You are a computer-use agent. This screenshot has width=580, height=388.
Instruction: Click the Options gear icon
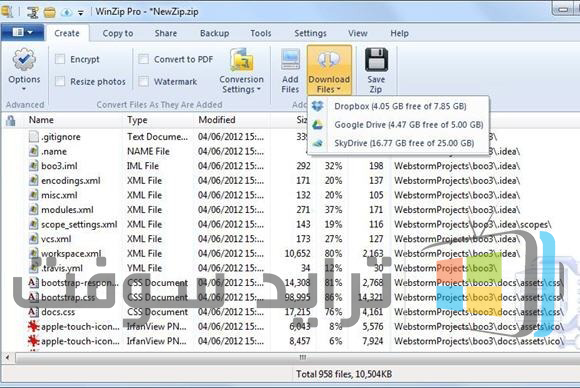[x=24, y=59]
